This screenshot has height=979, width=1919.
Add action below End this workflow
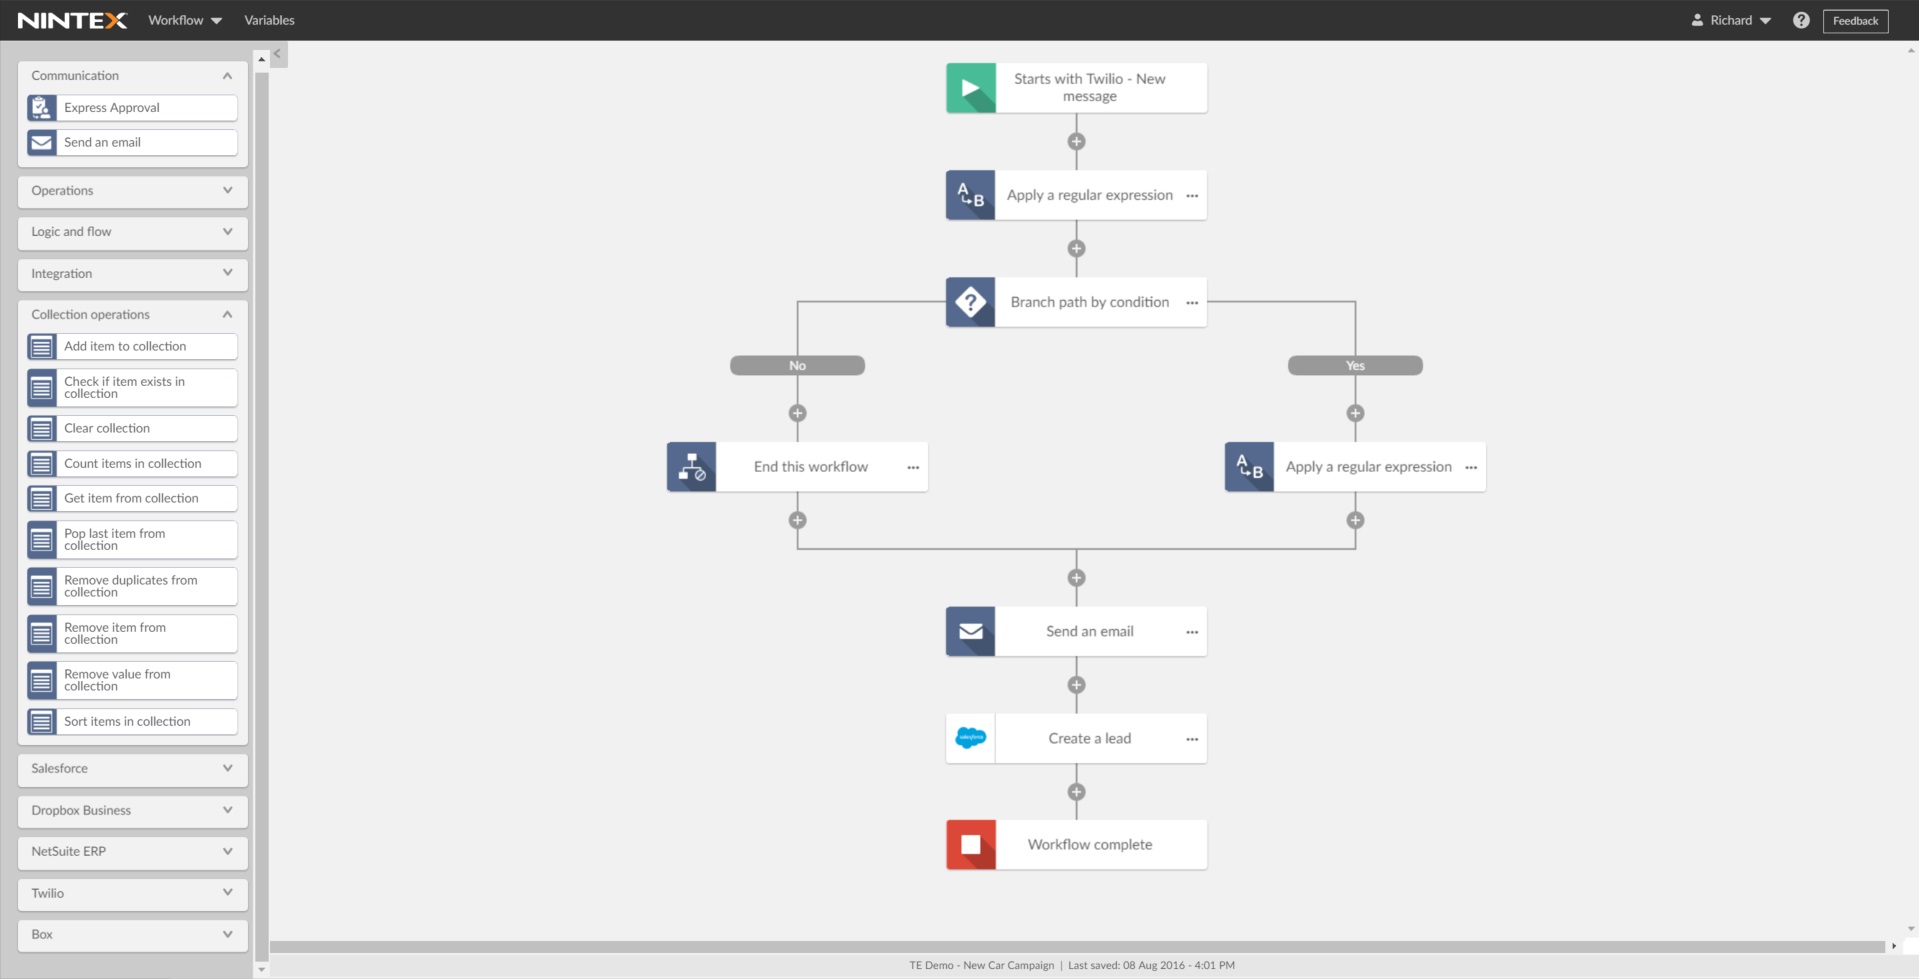(x=797, y=520)
